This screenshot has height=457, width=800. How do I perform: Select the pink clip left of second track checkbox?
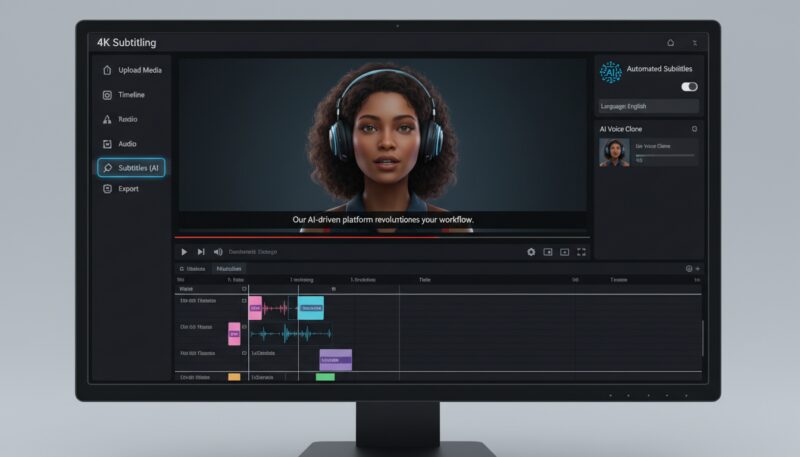[x=234, y=334]
